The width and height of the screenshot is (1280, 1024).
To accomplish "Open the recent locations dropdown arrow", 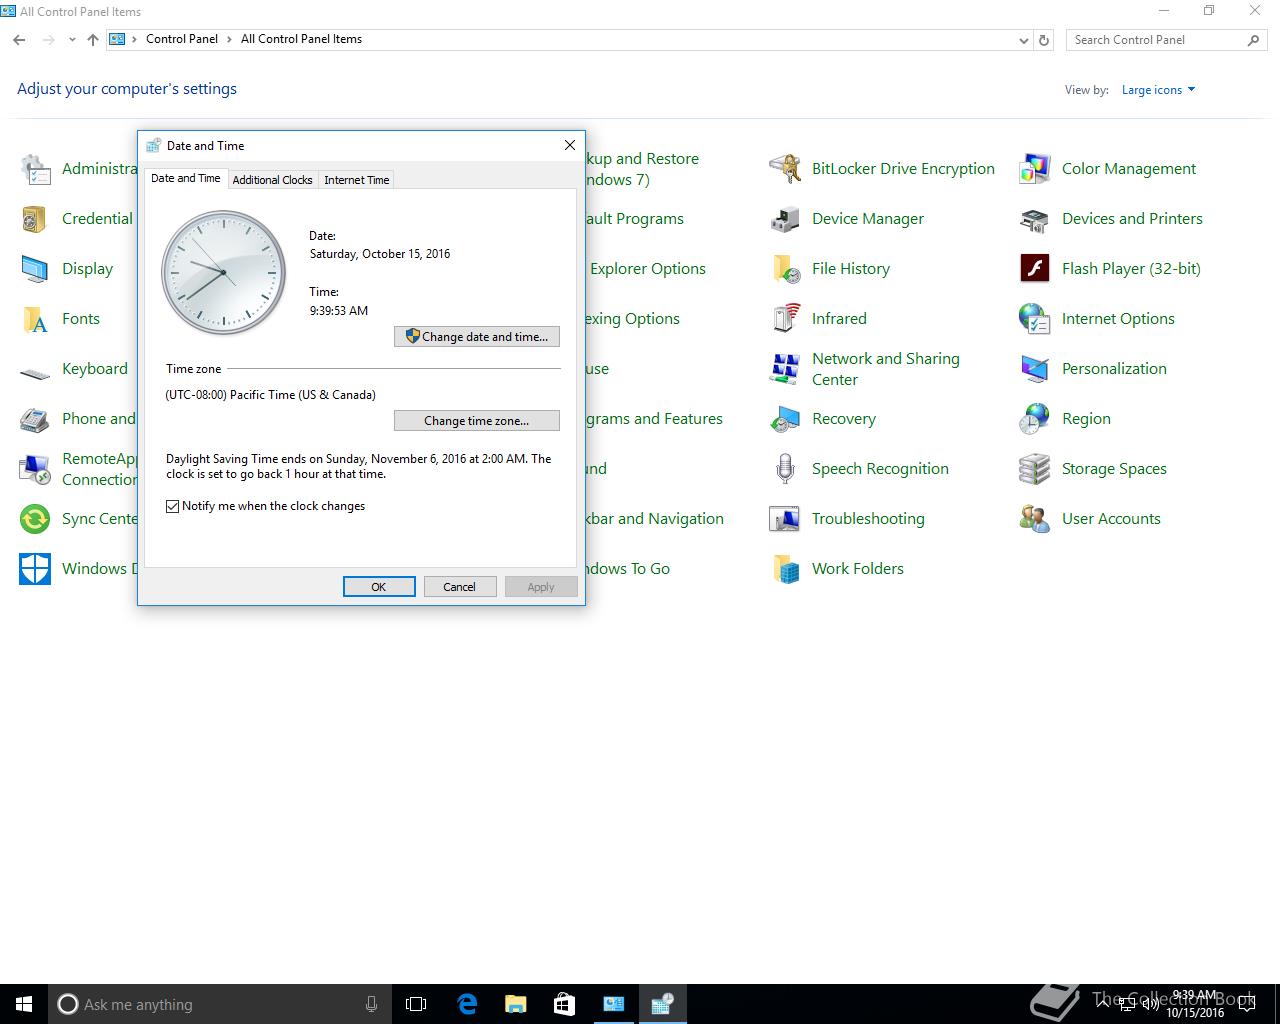I will [x=72, y=40].
